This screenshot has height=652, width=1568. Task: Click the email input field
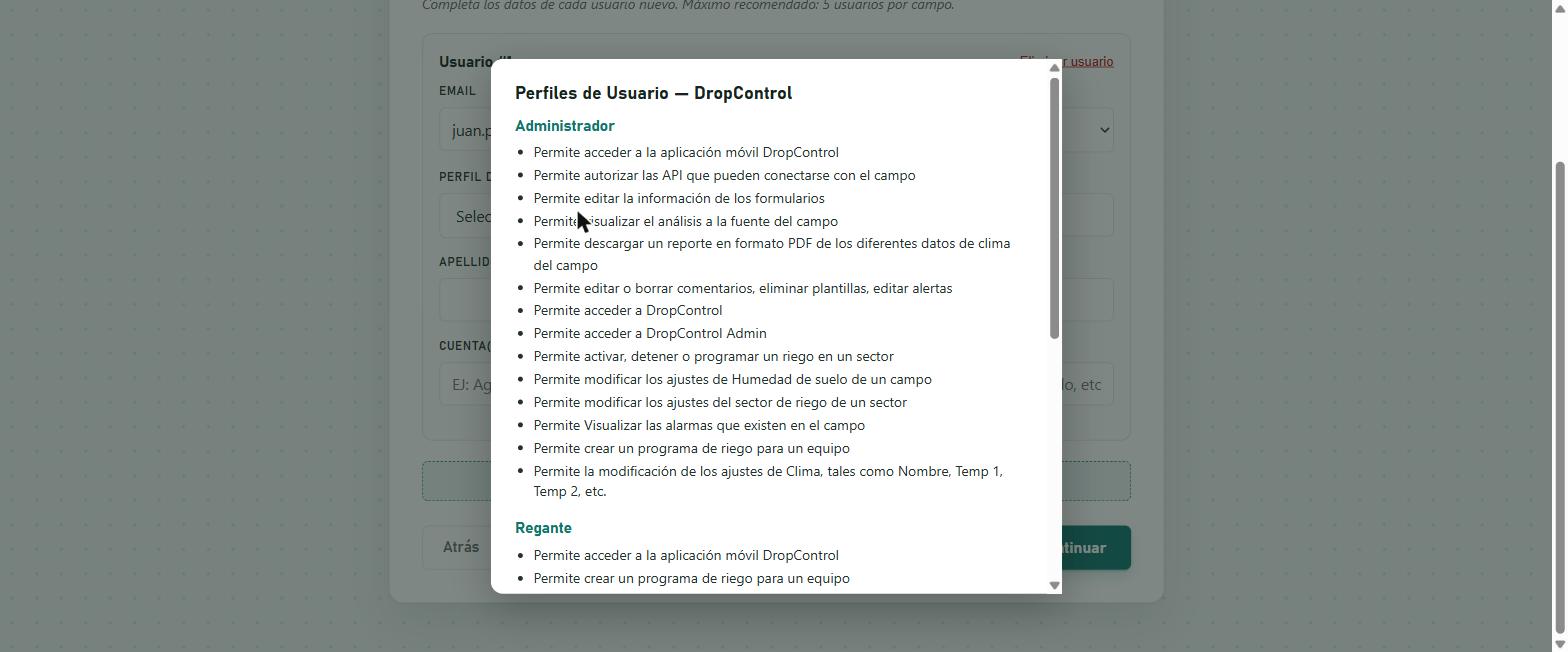pyautogui.click(x=466, y=130)
